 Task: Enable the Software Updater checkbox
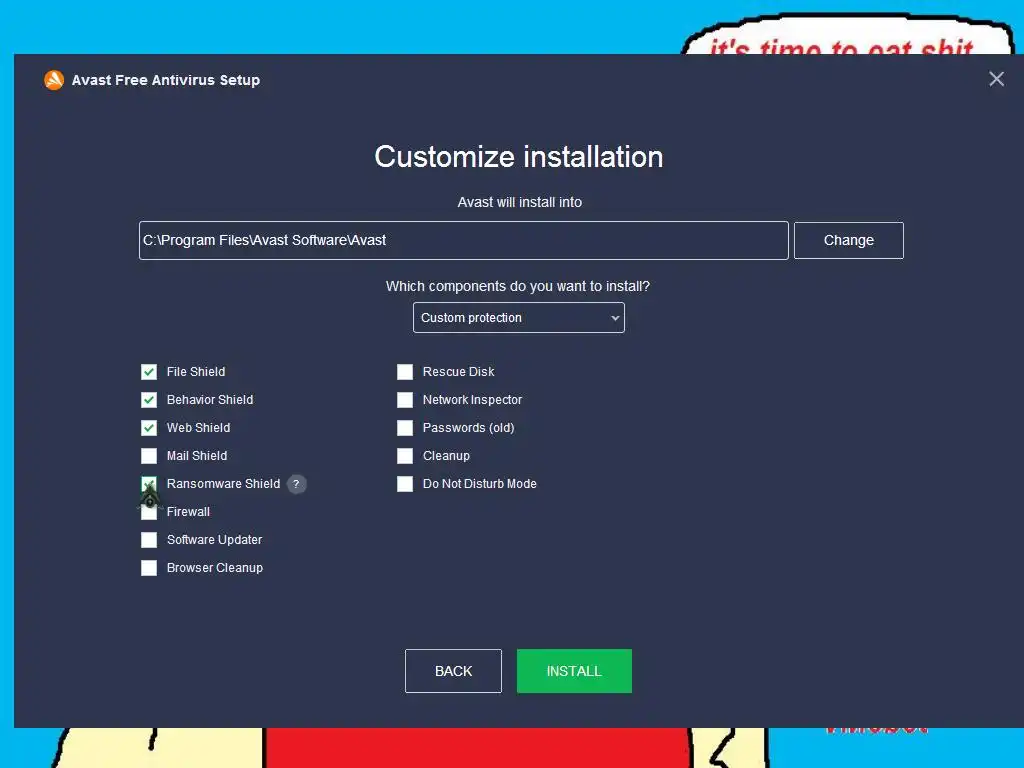pyautogui.click(x=149, y=540)
